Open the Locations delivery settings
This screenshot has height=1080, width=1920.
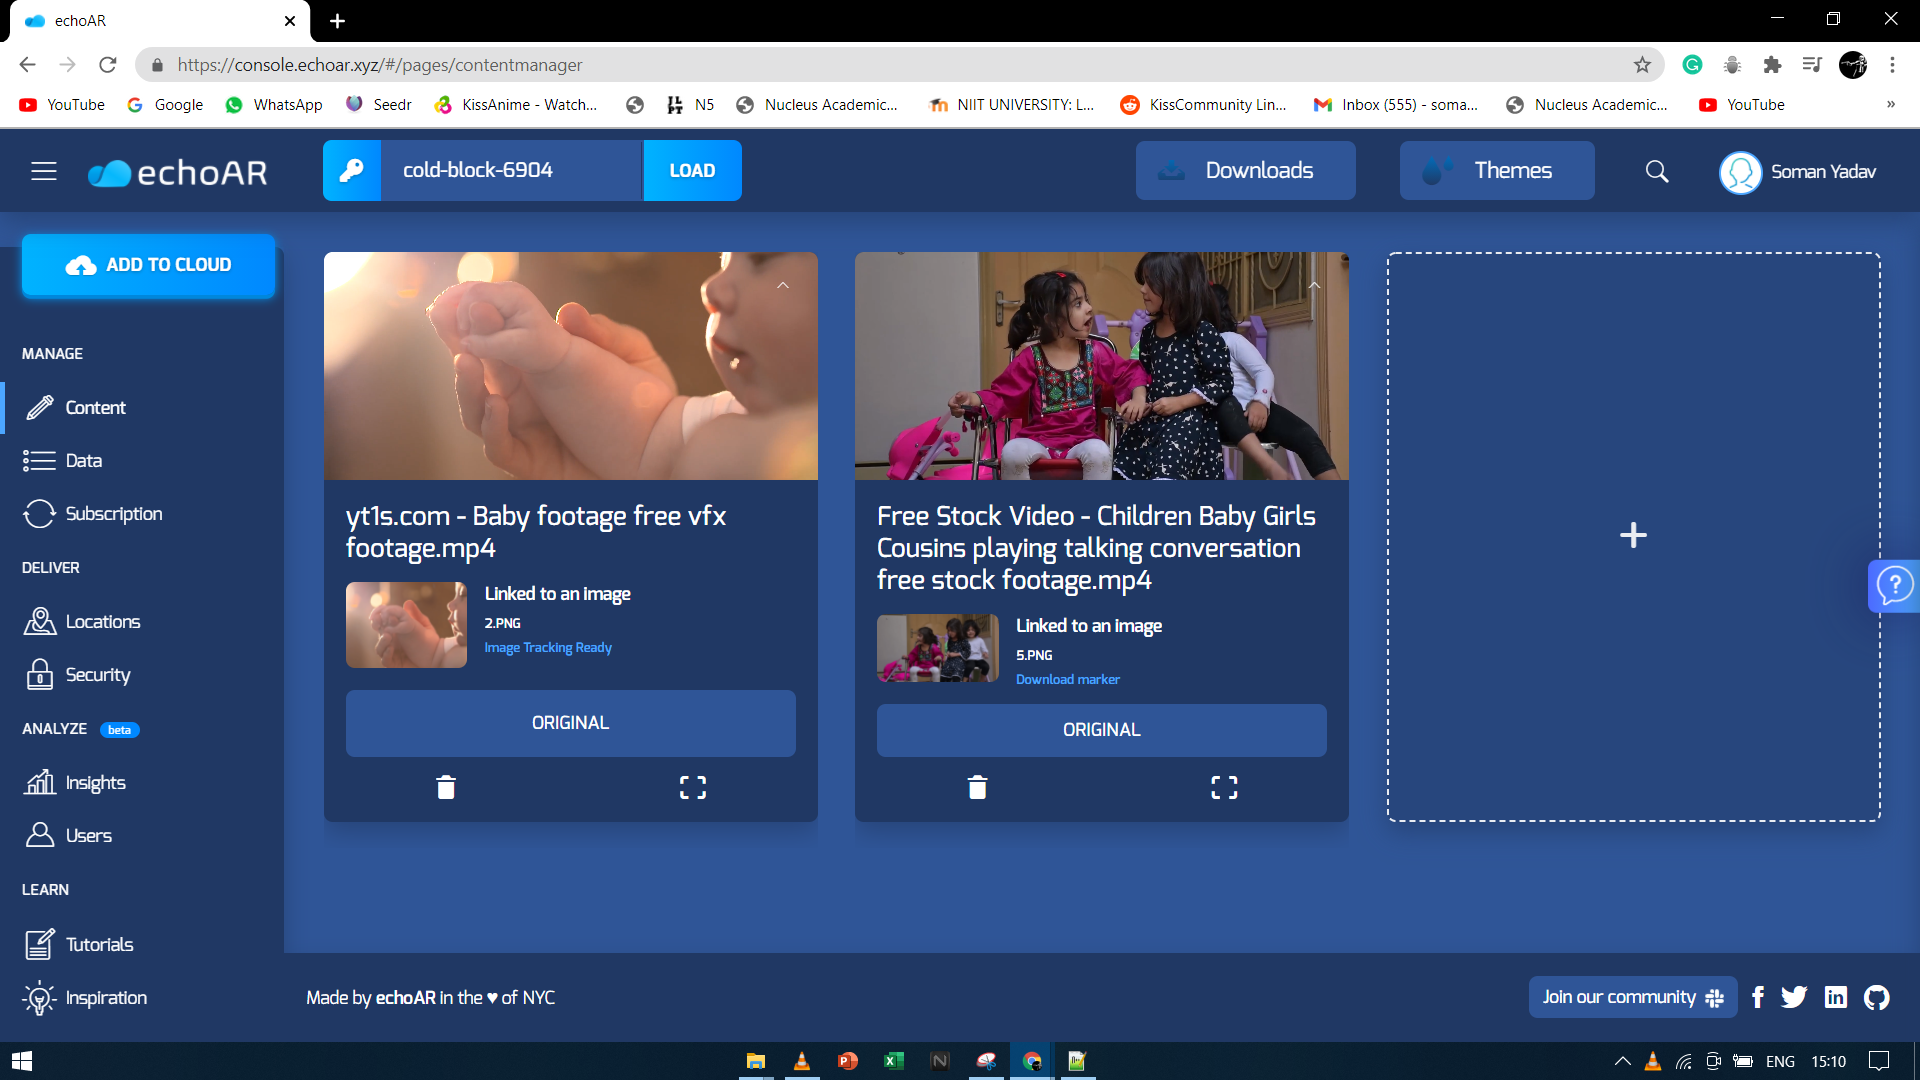(103, 621)
